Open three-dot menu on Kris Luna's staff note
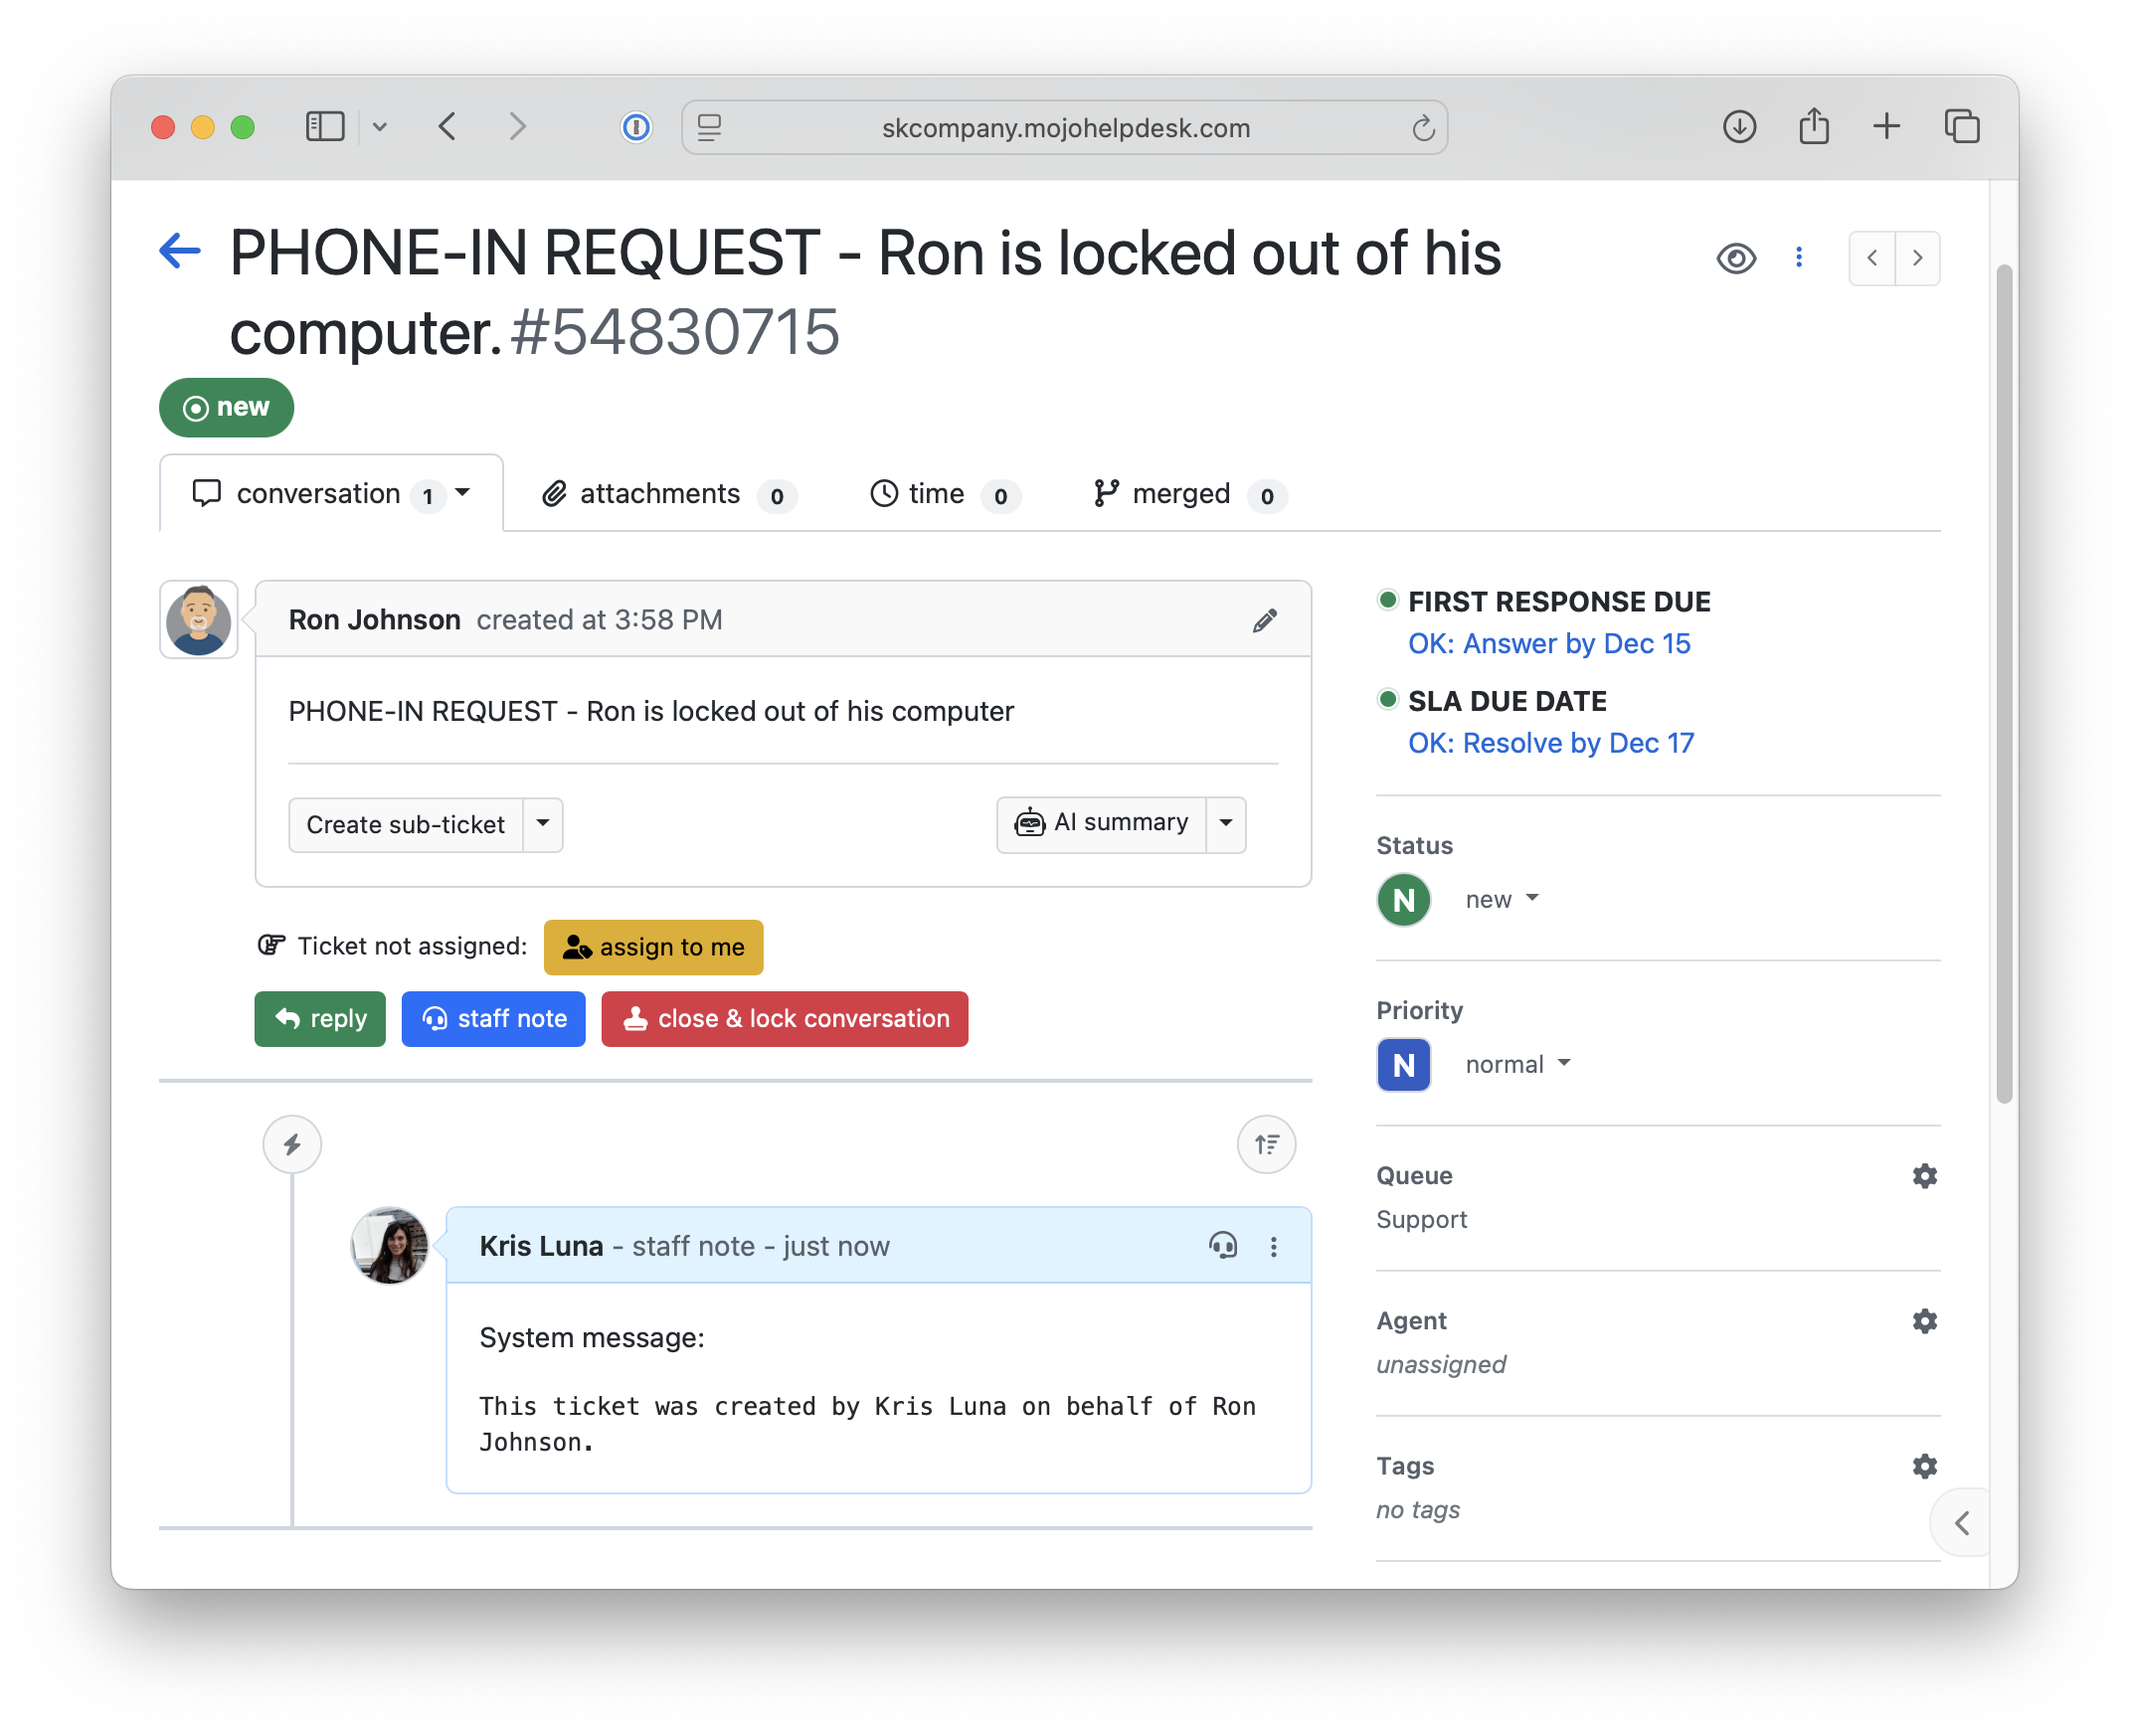Viewport: 2130px width, 1736px height. [x=1273, y=1246]
